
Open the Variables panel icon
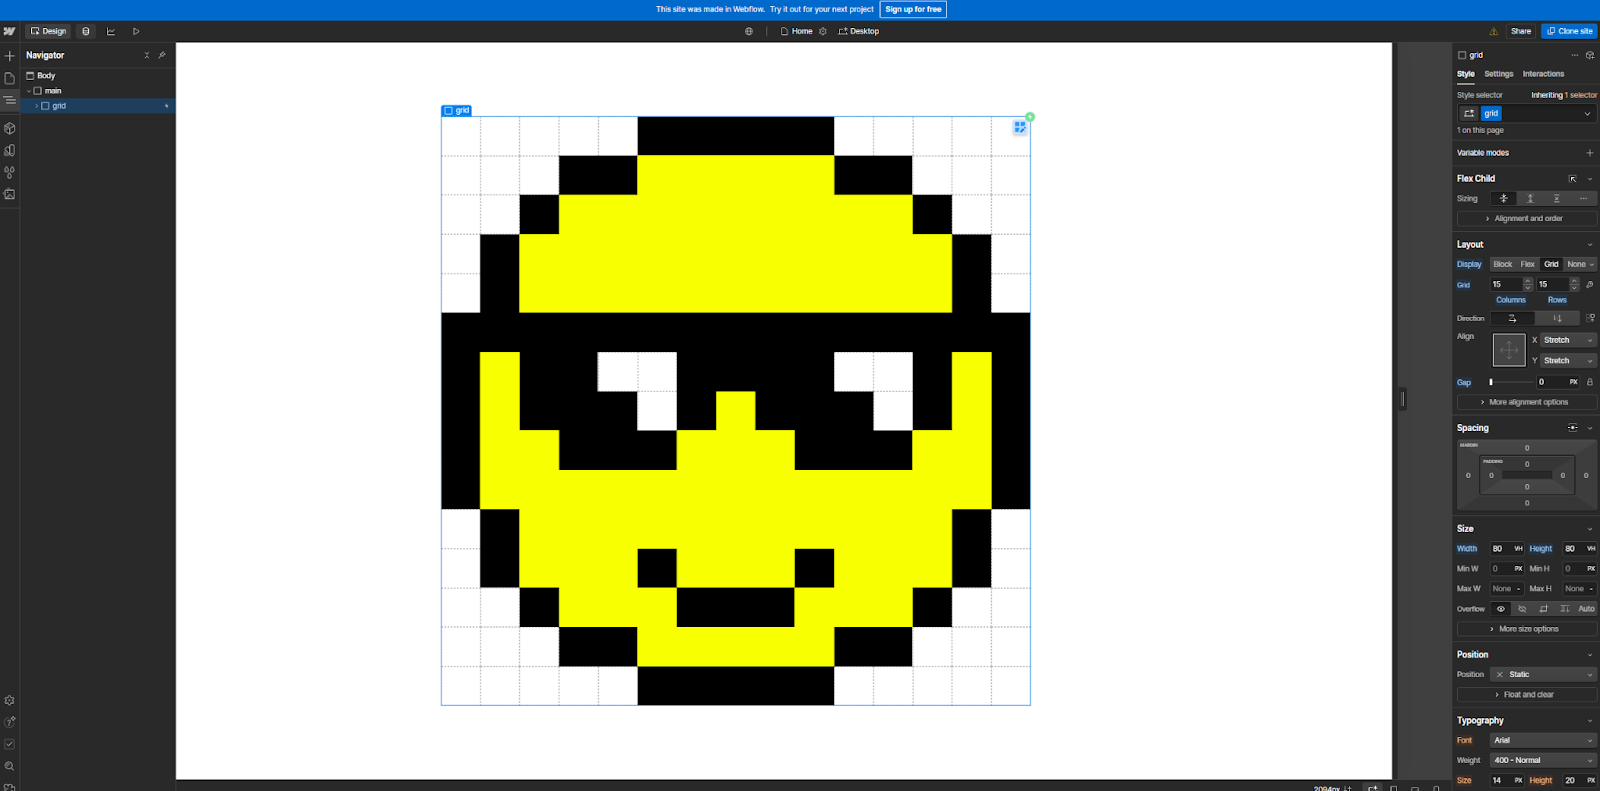pyautogui.click(x=9, y=150)
